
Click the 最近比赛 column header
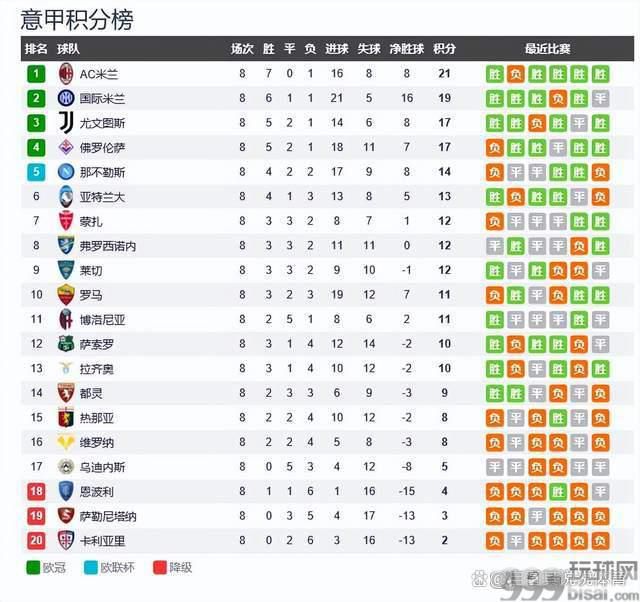point(547,49)
